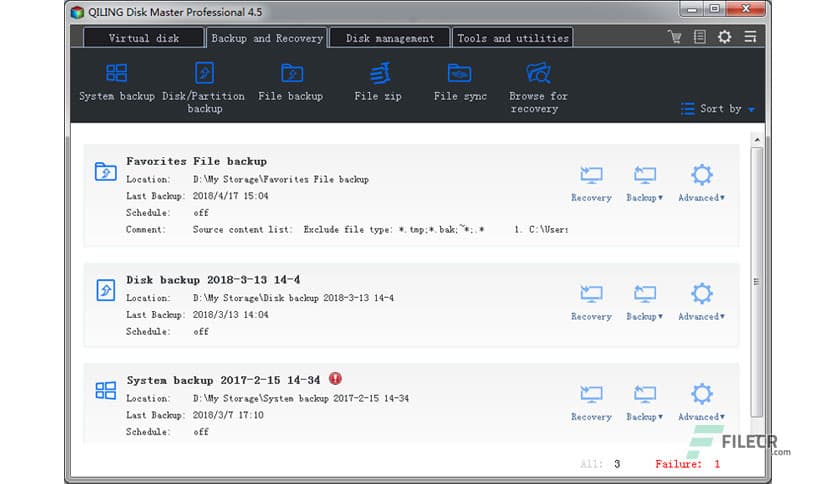836x484 pixels.
Task: Open Advanced options for Favorites File backup
Action: pos(701,184)
